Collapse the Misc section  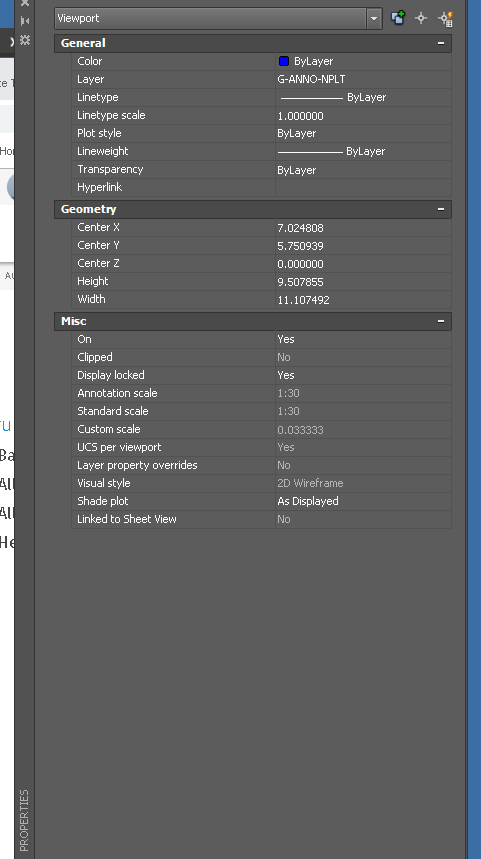point(441,321)
